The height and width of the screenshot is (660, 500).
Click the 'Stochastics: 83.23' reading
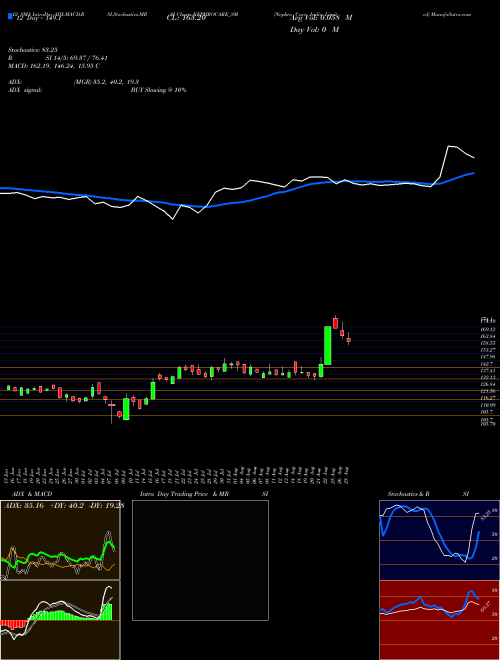point(32,50)
